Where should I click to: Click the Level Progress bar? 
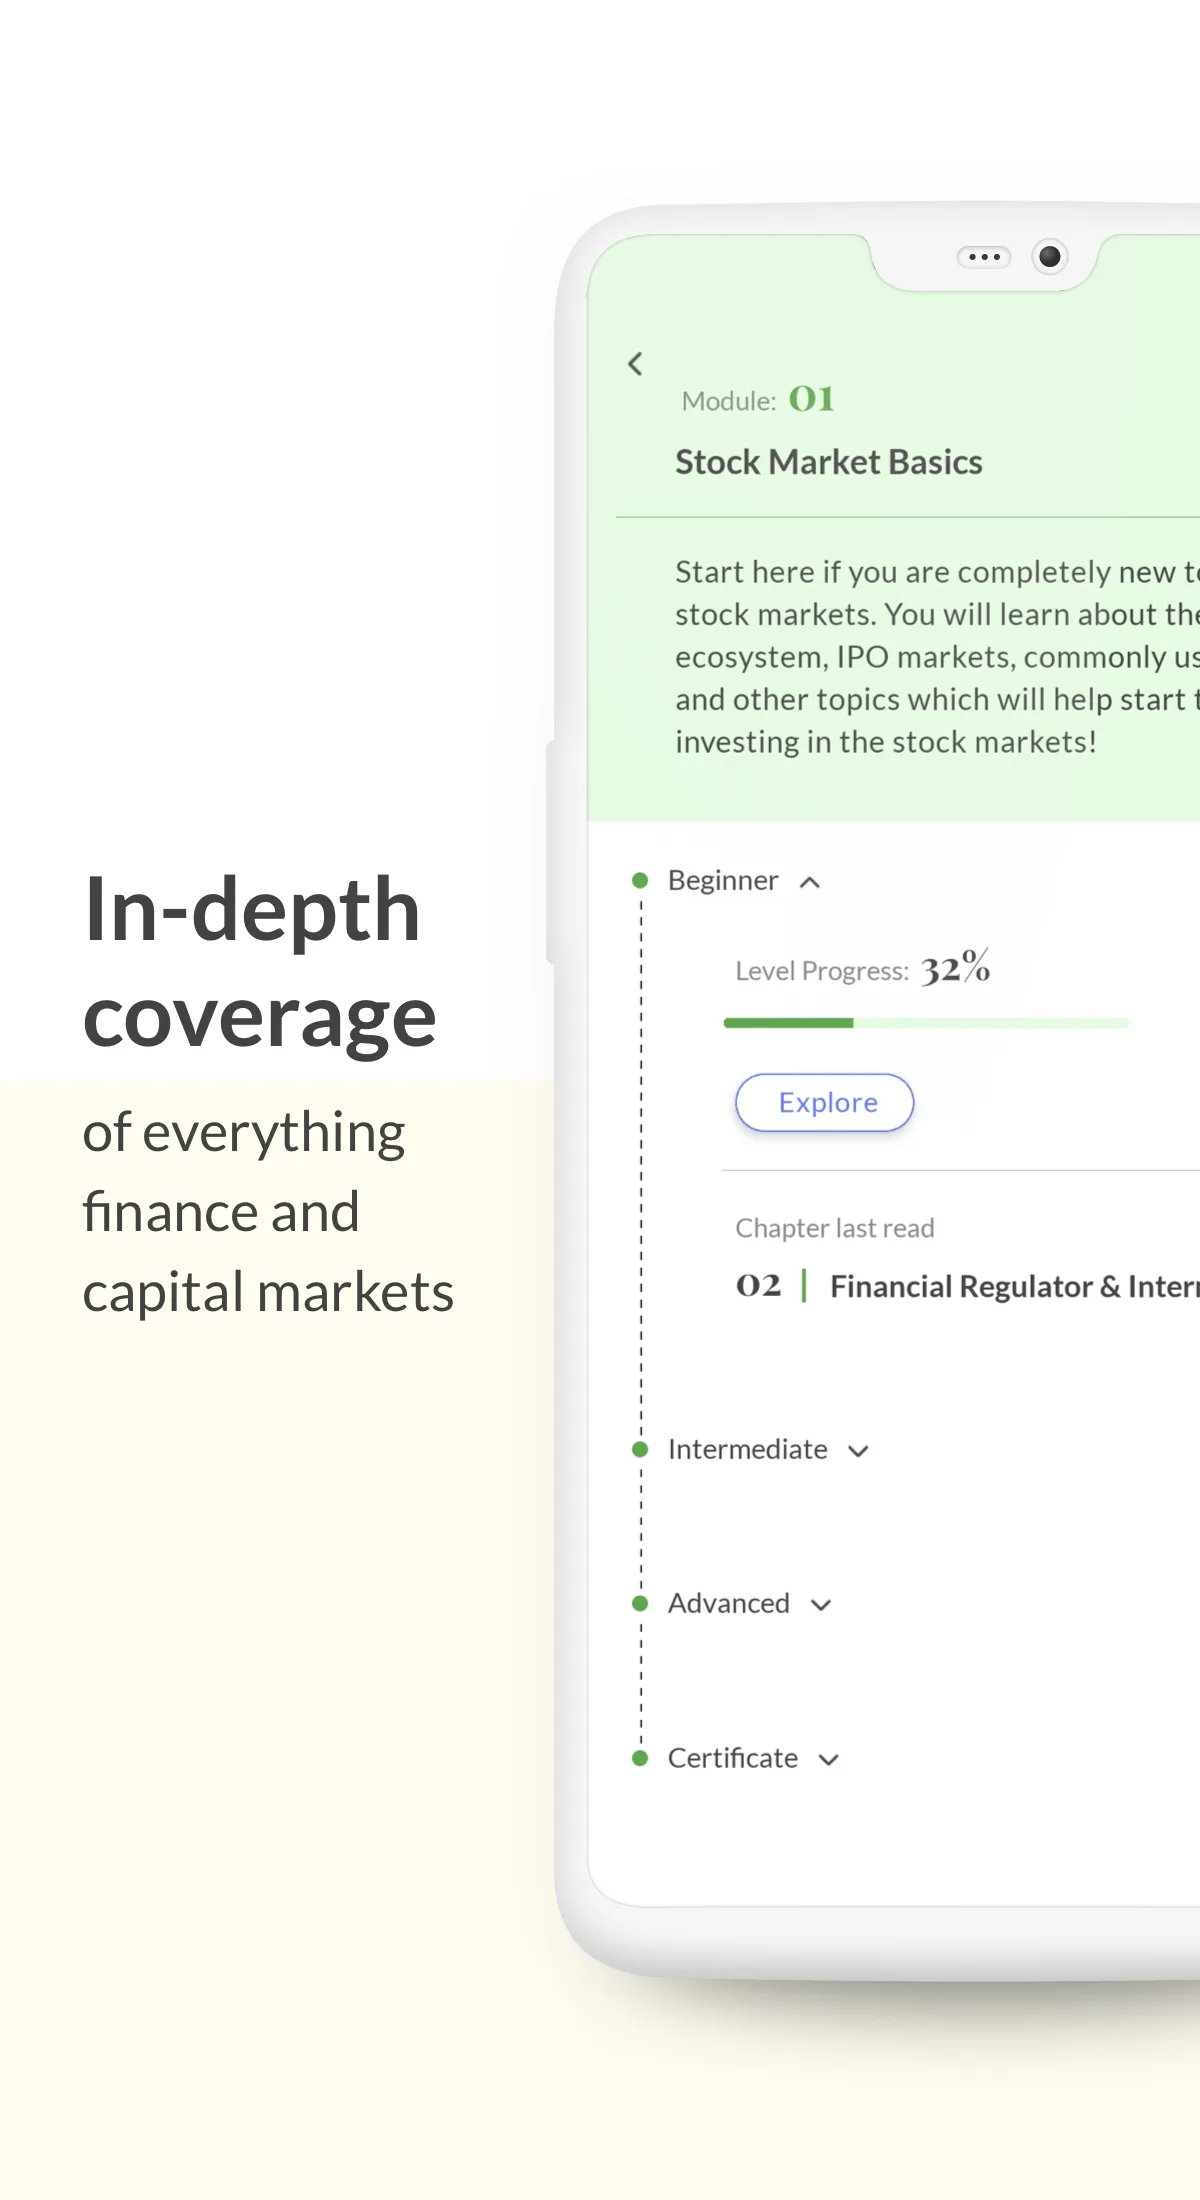pyautogui.click(x=926, y=1023)
